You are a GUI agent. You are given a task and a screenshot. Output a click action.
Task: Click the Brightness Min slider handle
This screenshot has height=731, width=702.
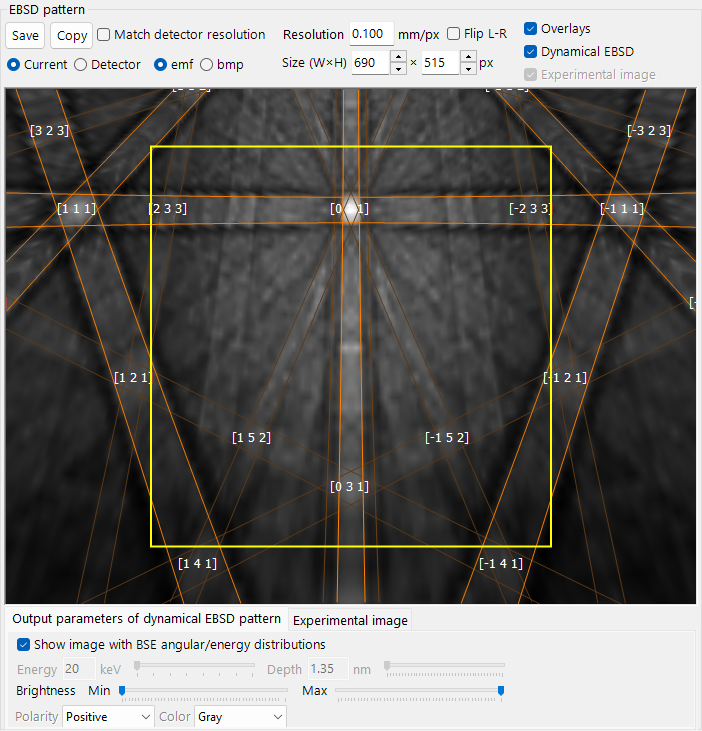tap(122, 690)
